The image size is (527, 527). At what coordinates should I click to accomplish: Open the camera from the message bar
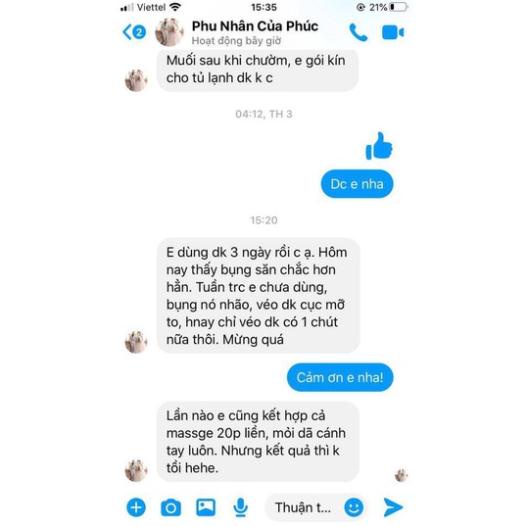(171, 508)
